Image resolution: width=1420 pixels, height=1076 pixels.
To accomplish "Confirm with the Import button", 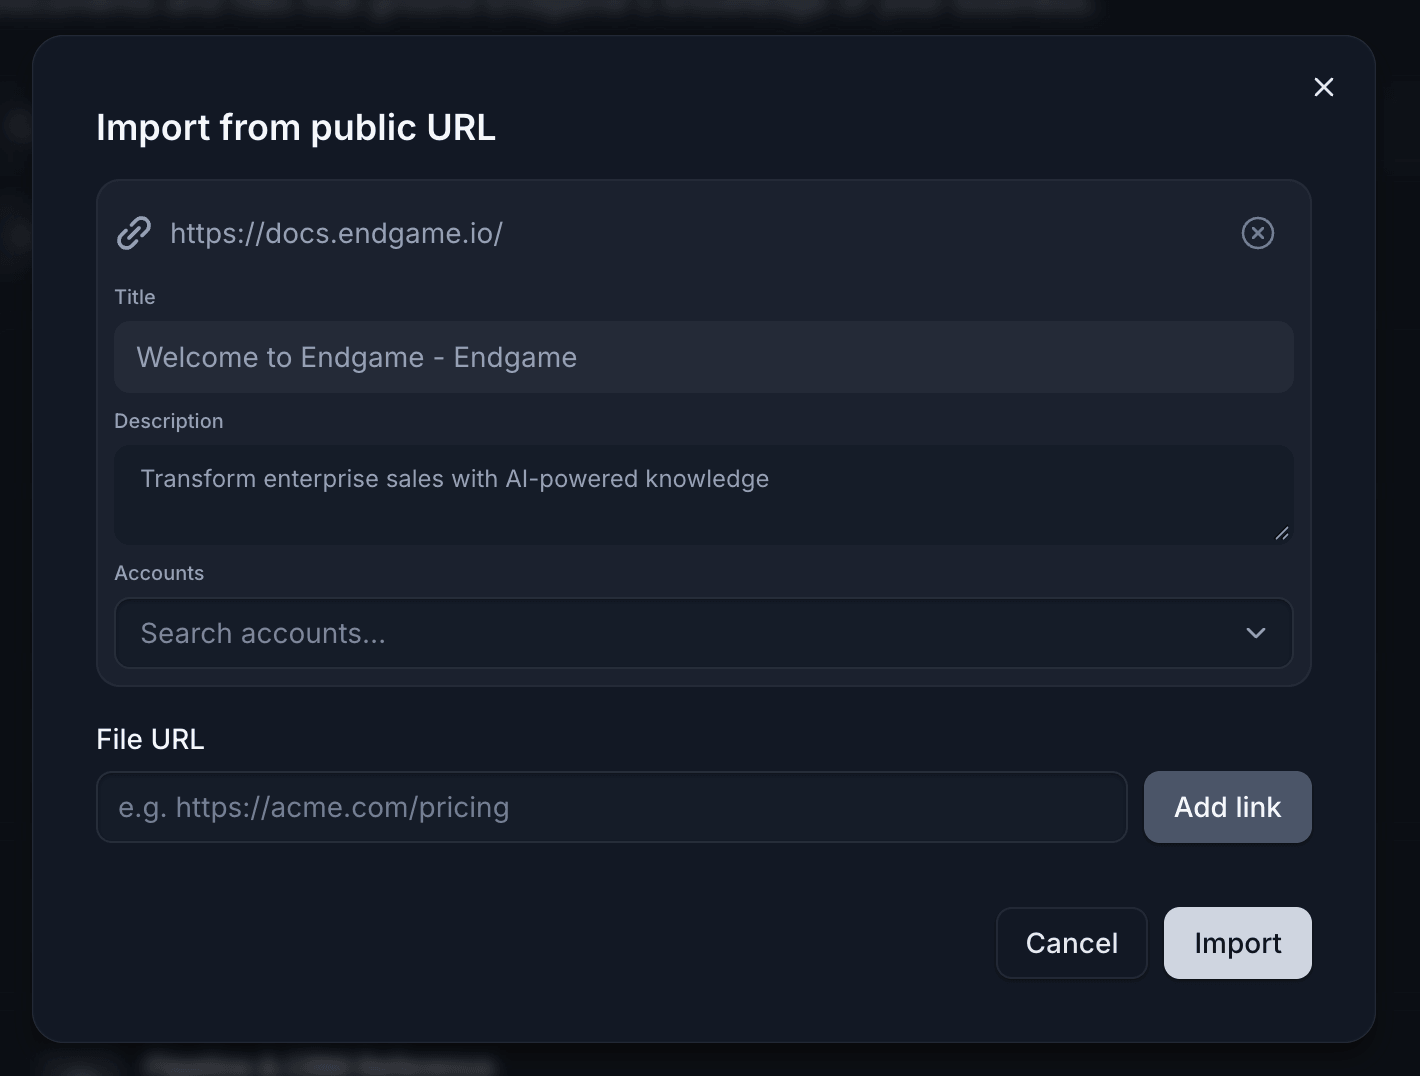I will [1238, 943].
